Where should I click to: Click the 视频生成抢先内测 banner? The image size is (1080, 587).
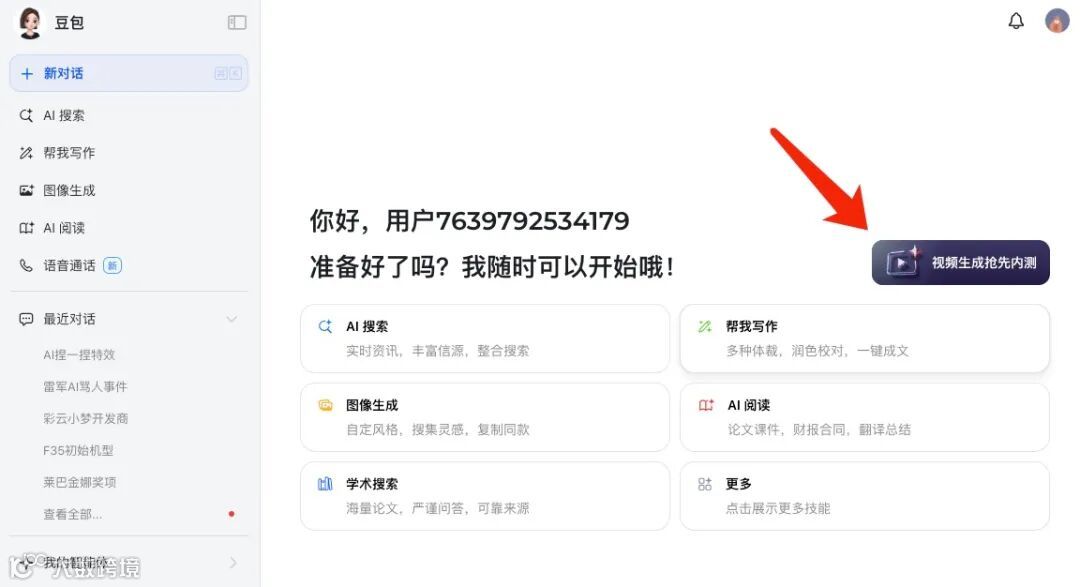pyautogui.click(x=960, y=262)
